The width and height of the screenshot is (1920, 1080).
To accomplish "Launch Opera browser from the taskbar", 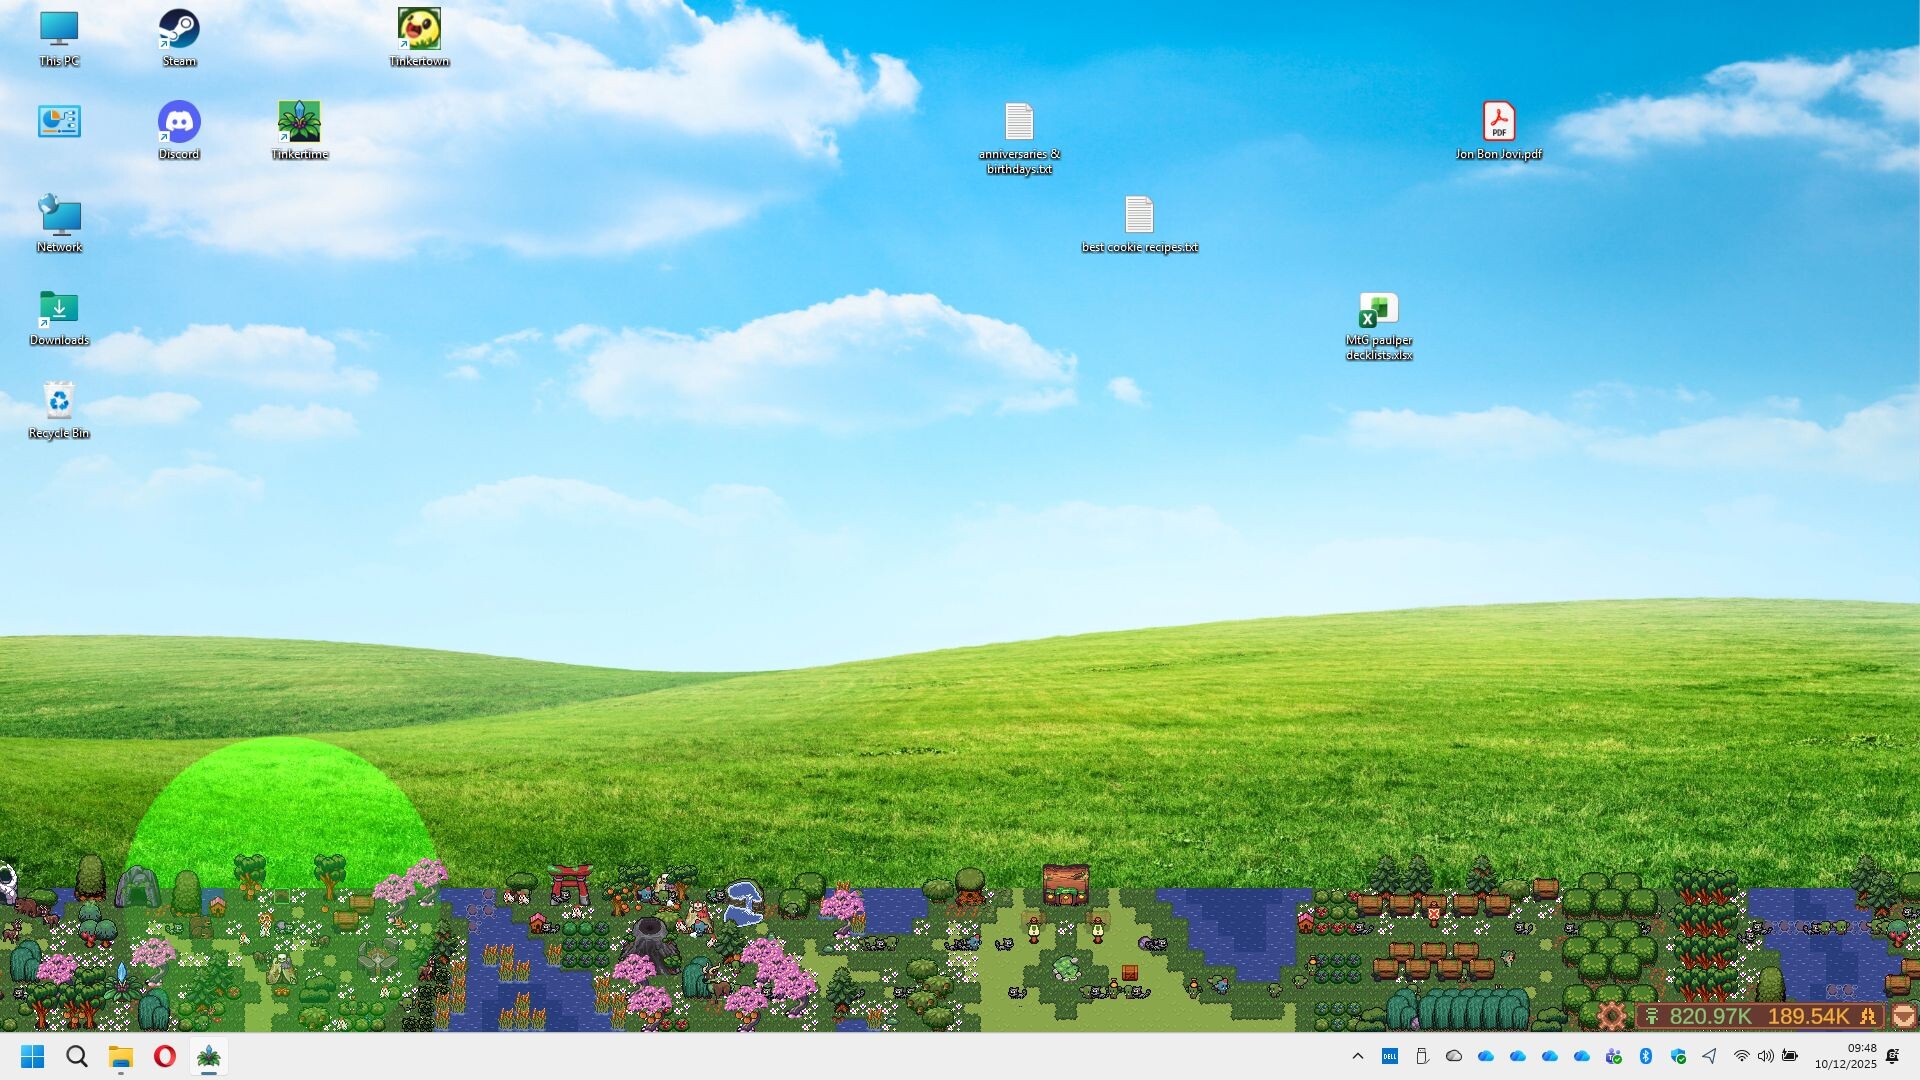I will (163, 1056).
